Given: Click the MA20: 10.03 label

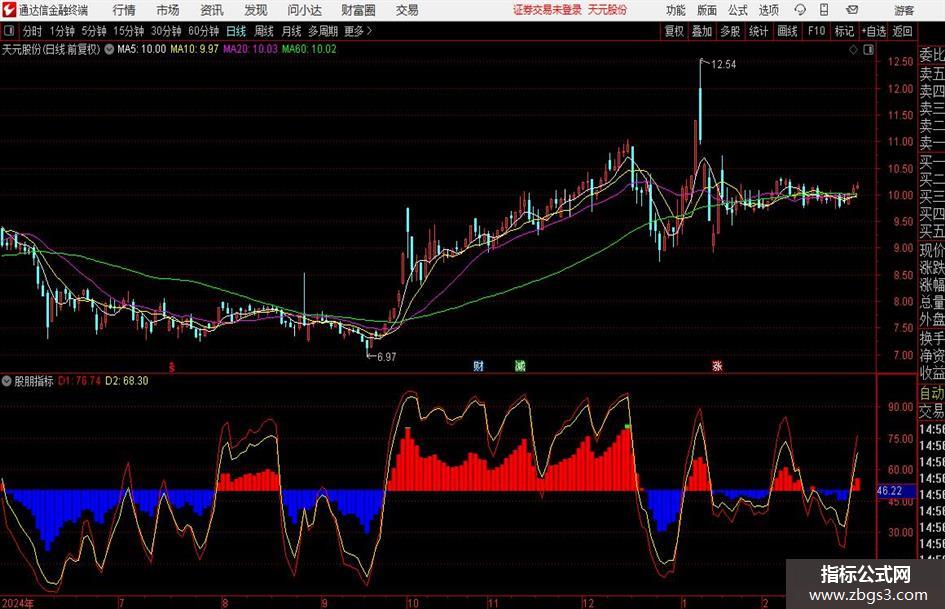Looking at the screenshot, I should 250,49.
